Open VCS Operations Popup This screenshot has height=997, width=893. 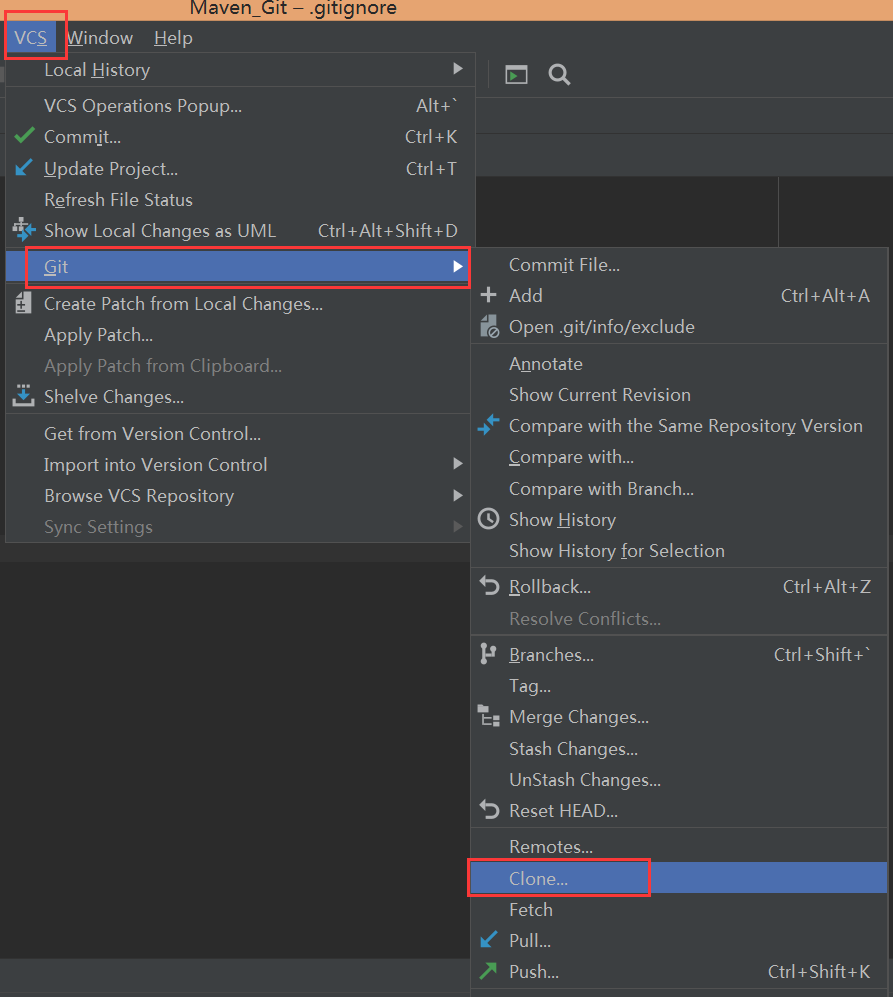point(240,106)
